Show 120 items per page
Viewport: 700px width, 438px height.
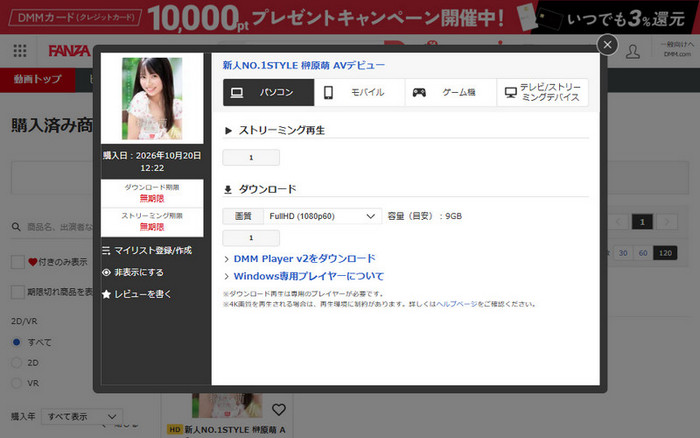(665, 253)
